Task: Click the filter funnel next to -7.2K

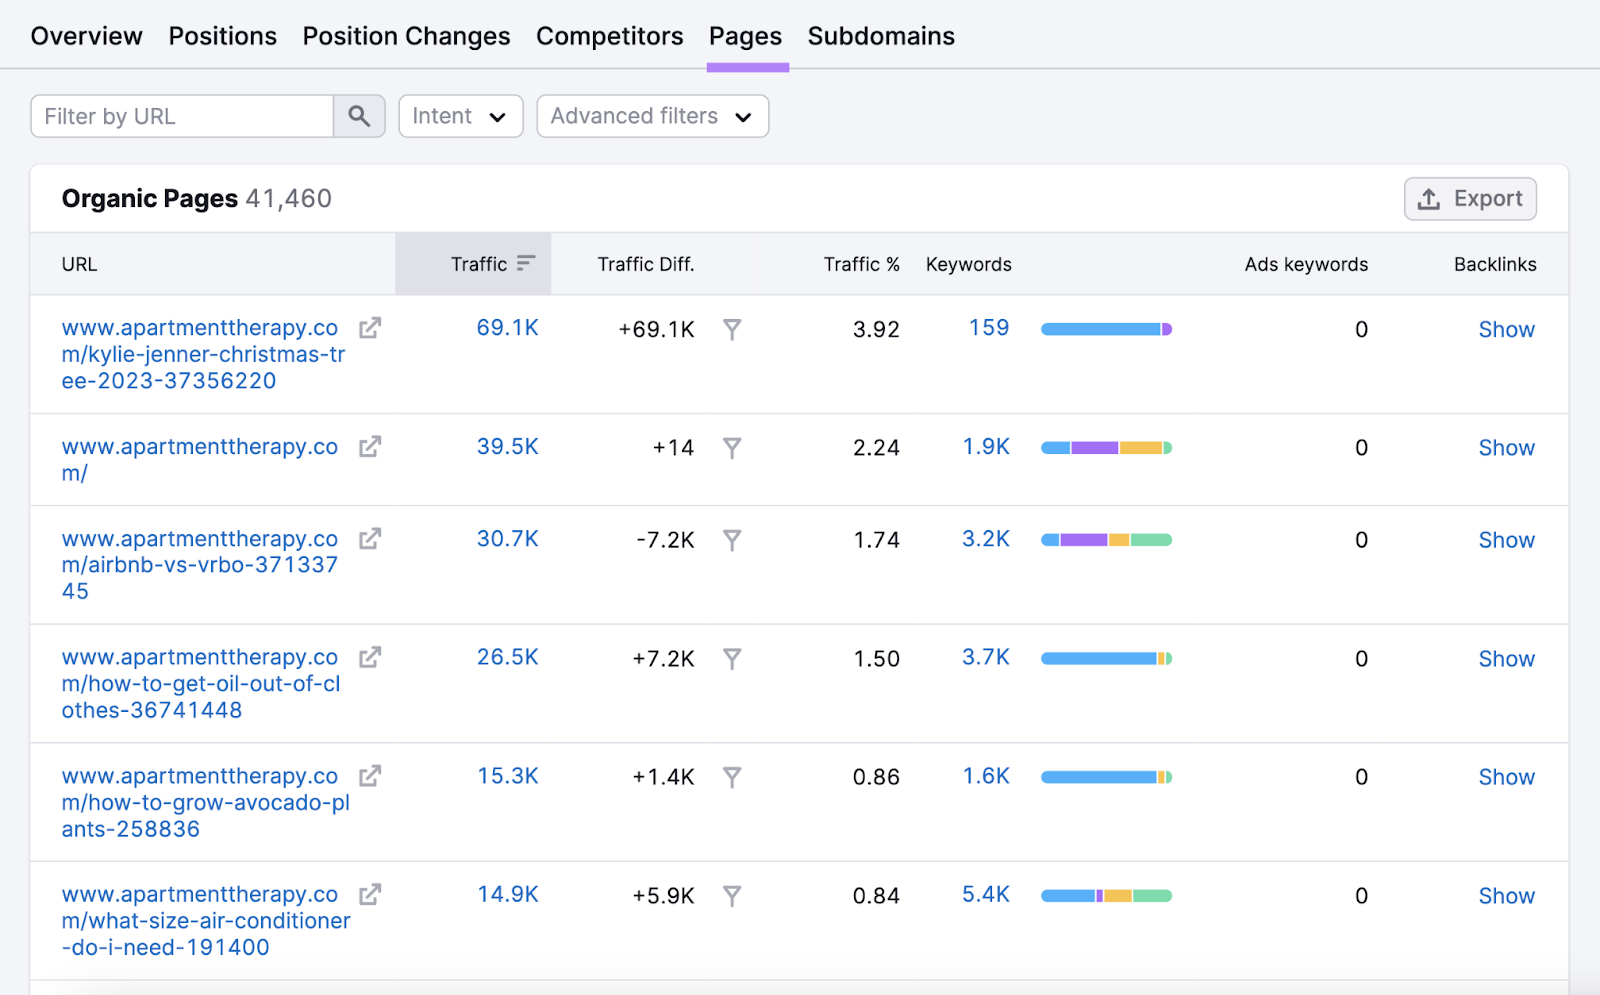Action: (x=733, y=540)
